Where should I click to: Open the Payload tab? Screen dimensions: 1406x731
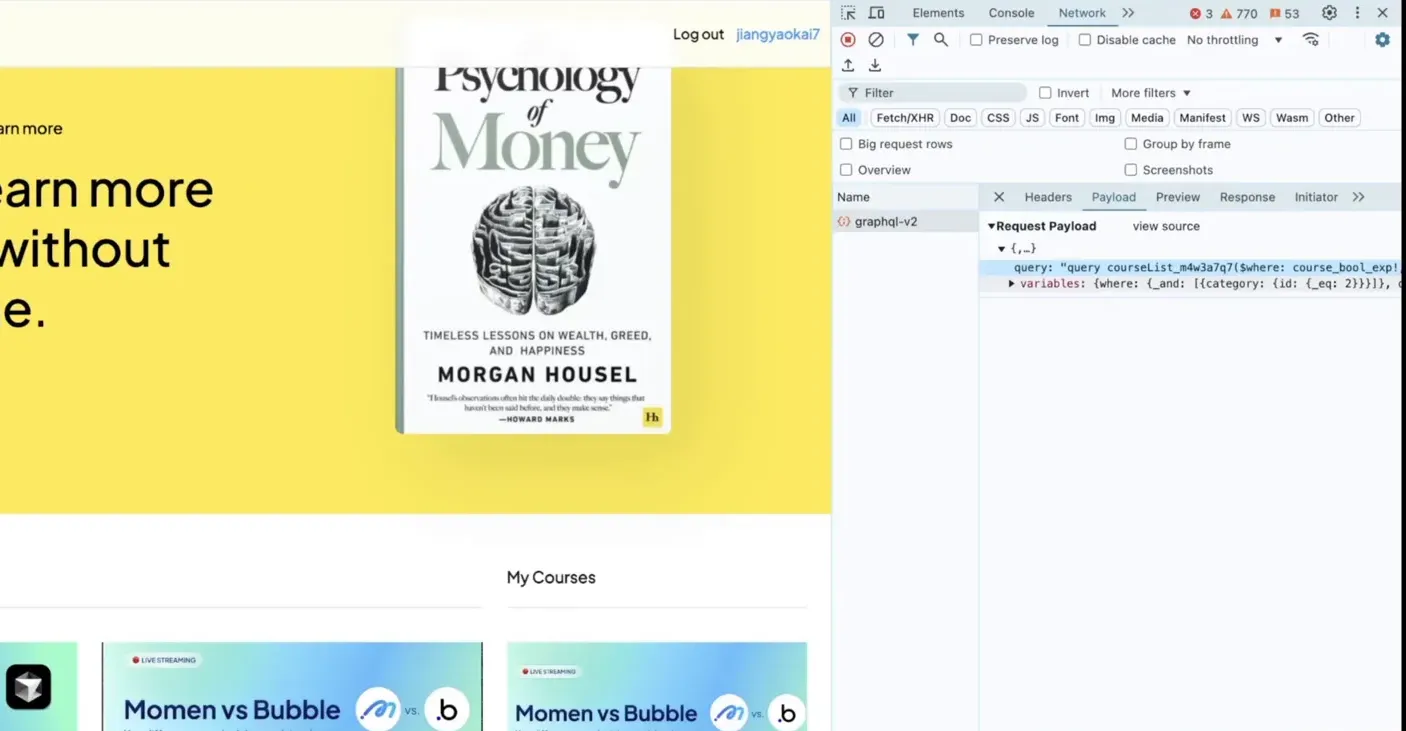(x=1113, y=197)
